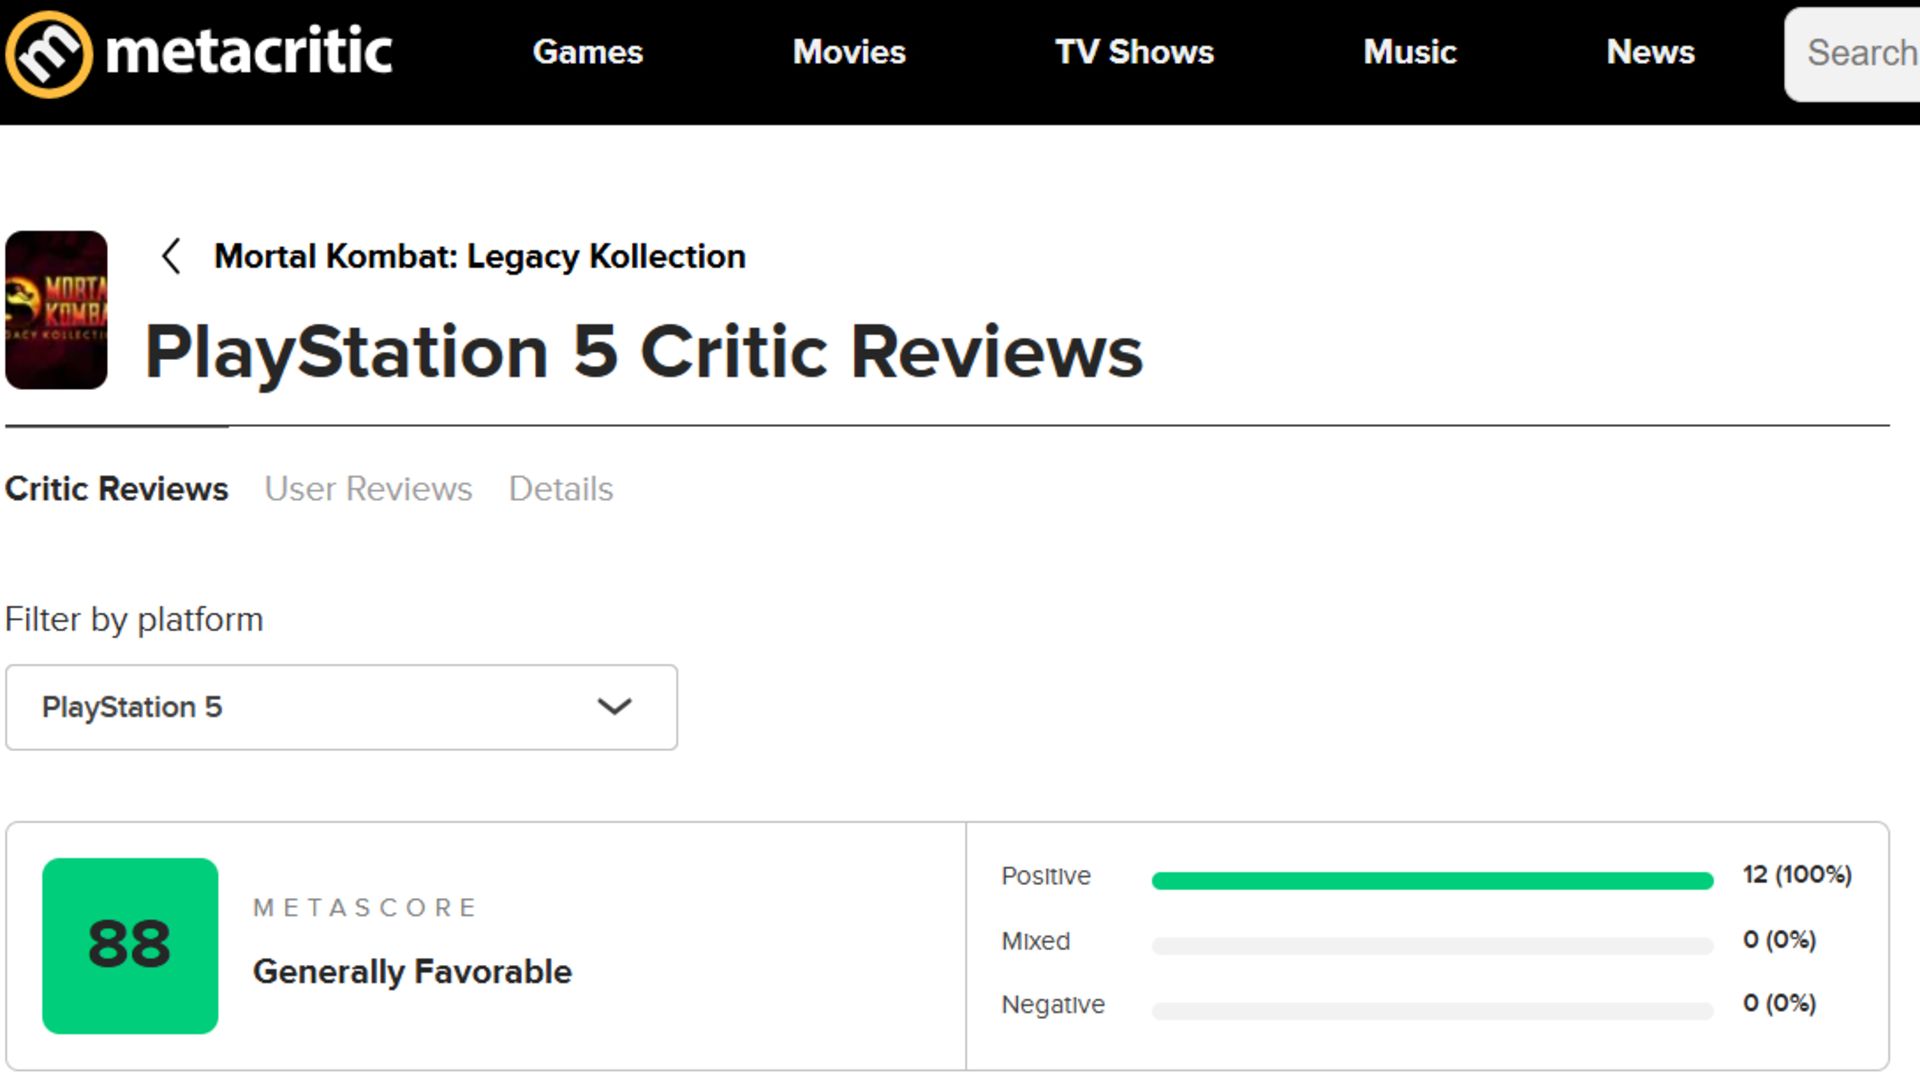Screen dimensions: 1920x1073
Task: Stay on the Critic Reviews tab
Action: tap(116, 488)
